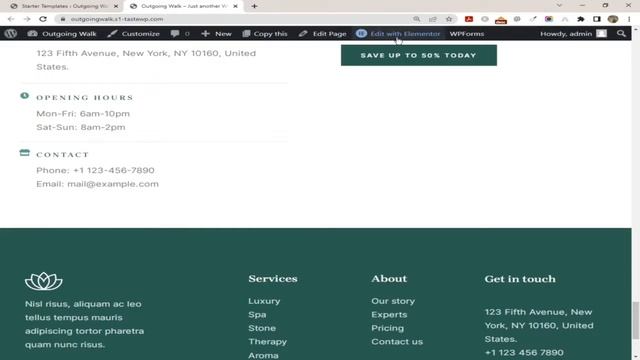The width and height of the screenshot is (640, 360).
Task: Click the tab search chevron
Action: click(x=559, y=5)
